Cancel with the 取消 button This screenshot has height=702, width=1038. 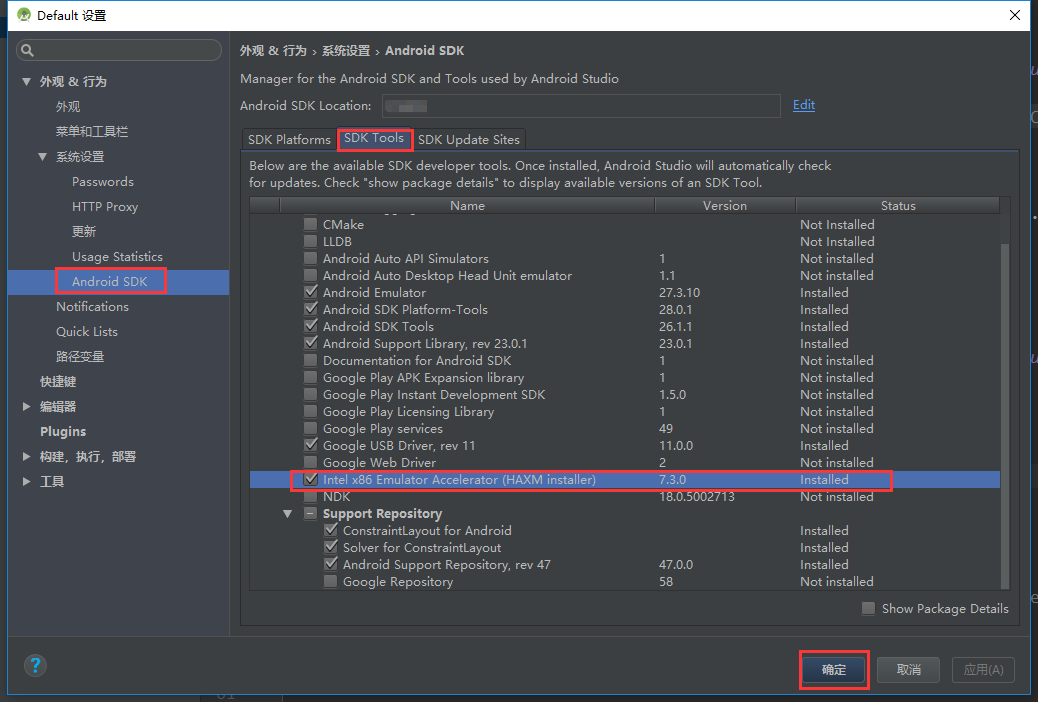click(x=908, y=670)
